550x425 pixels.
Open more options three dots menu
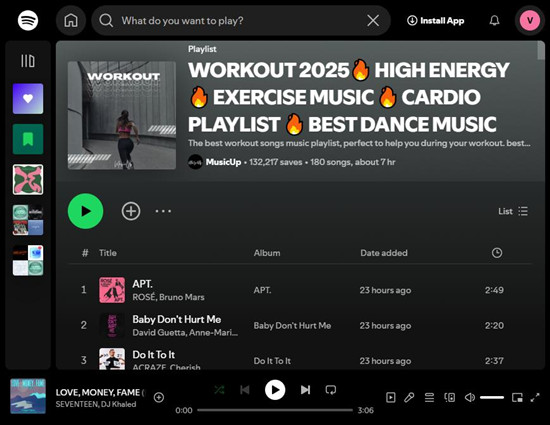tap(163, 211)
